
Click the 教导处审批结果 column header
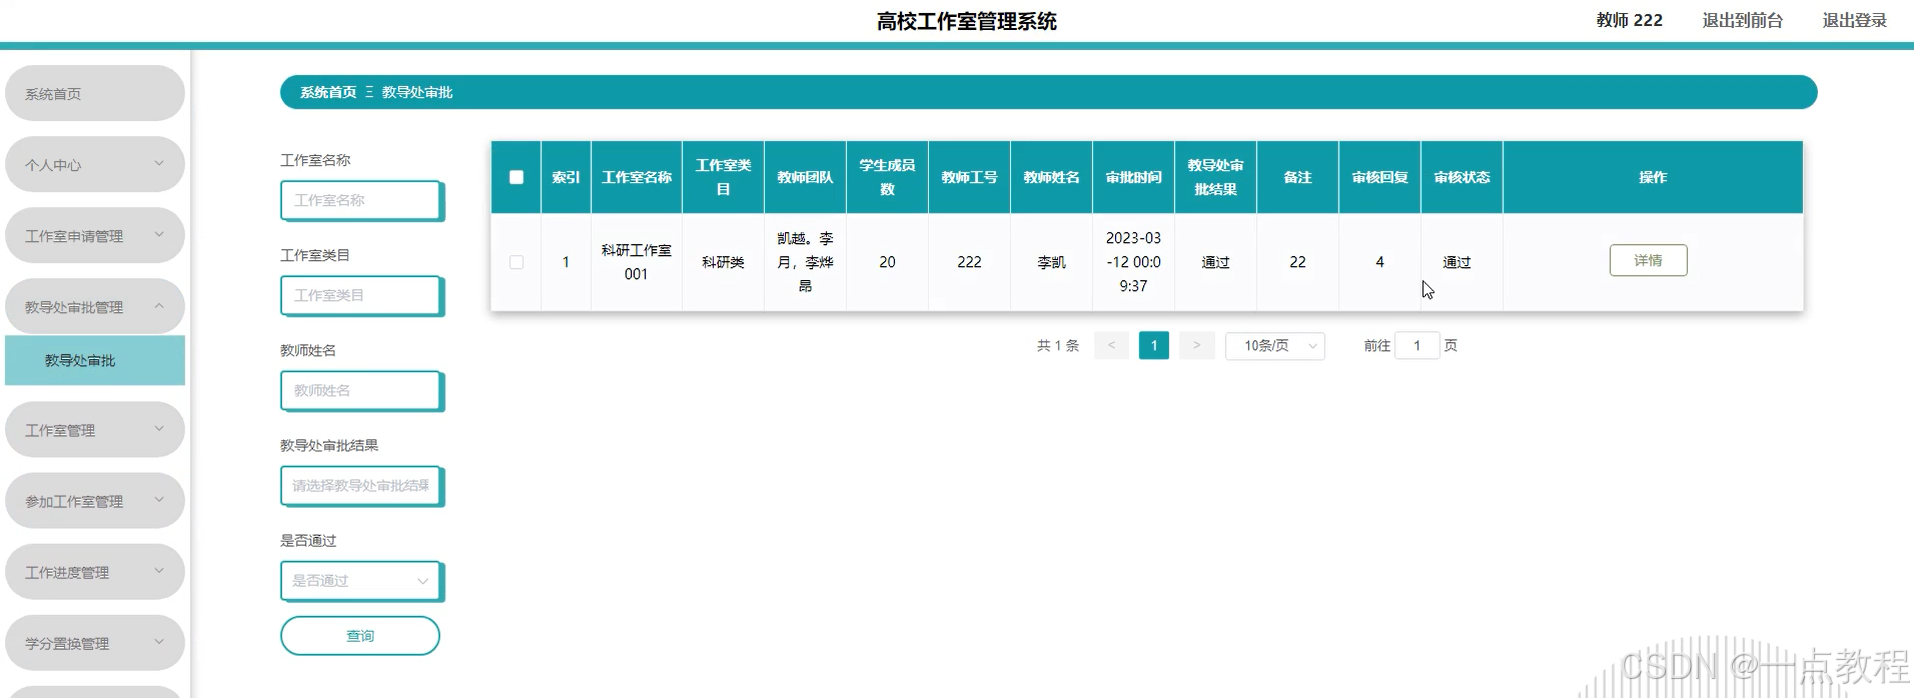(x=1215, y=177)
